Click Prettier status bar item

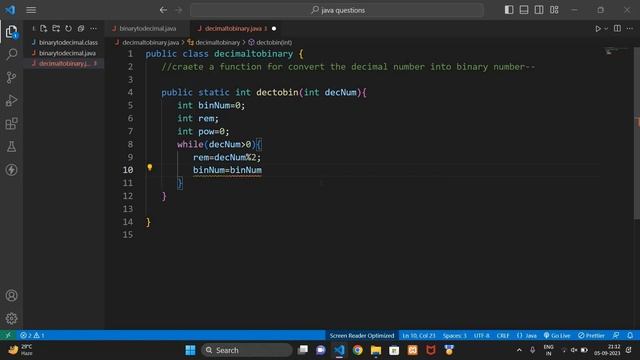tap(591, 336)
